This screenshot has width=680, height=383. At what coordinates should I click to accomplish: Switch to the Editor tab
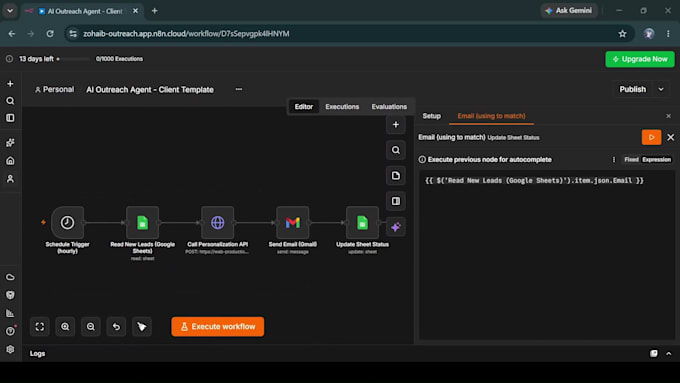pos(304,107)
